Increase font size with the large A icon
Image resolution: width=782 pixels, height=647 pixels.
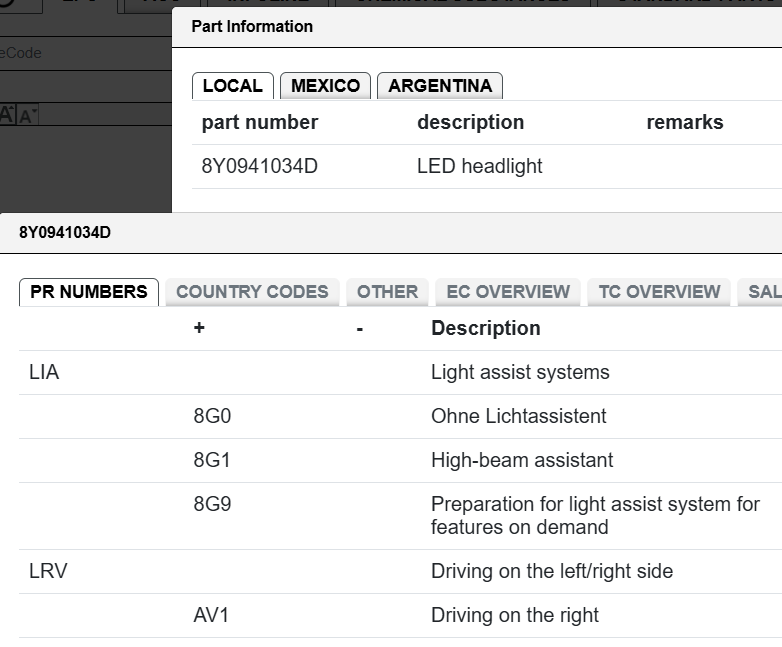coord(7,115)
